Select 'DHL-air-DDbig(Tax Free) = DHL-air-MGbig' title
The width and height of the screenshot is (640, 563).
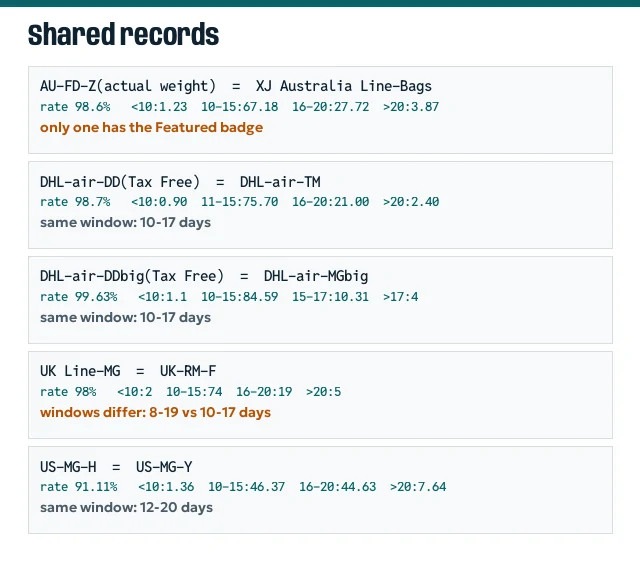(204, 276)
